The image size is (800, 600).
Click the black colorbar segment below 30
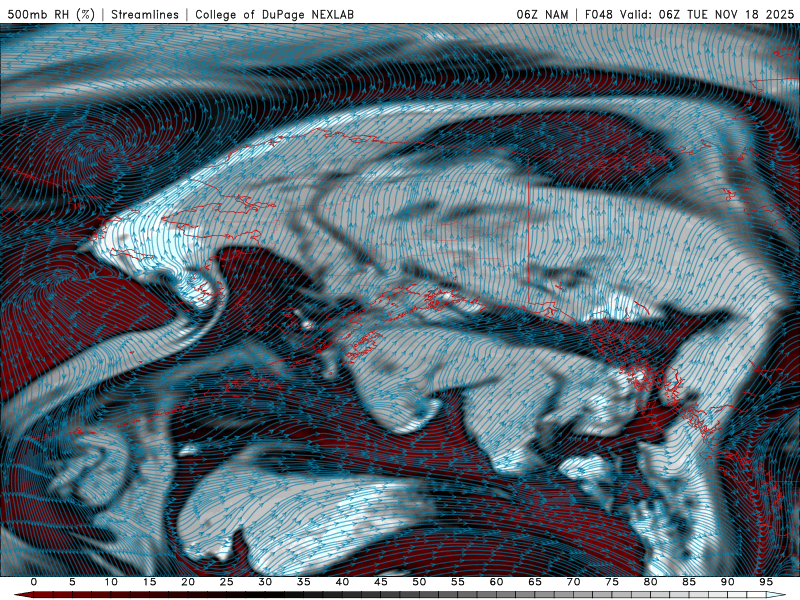point(265,595)
